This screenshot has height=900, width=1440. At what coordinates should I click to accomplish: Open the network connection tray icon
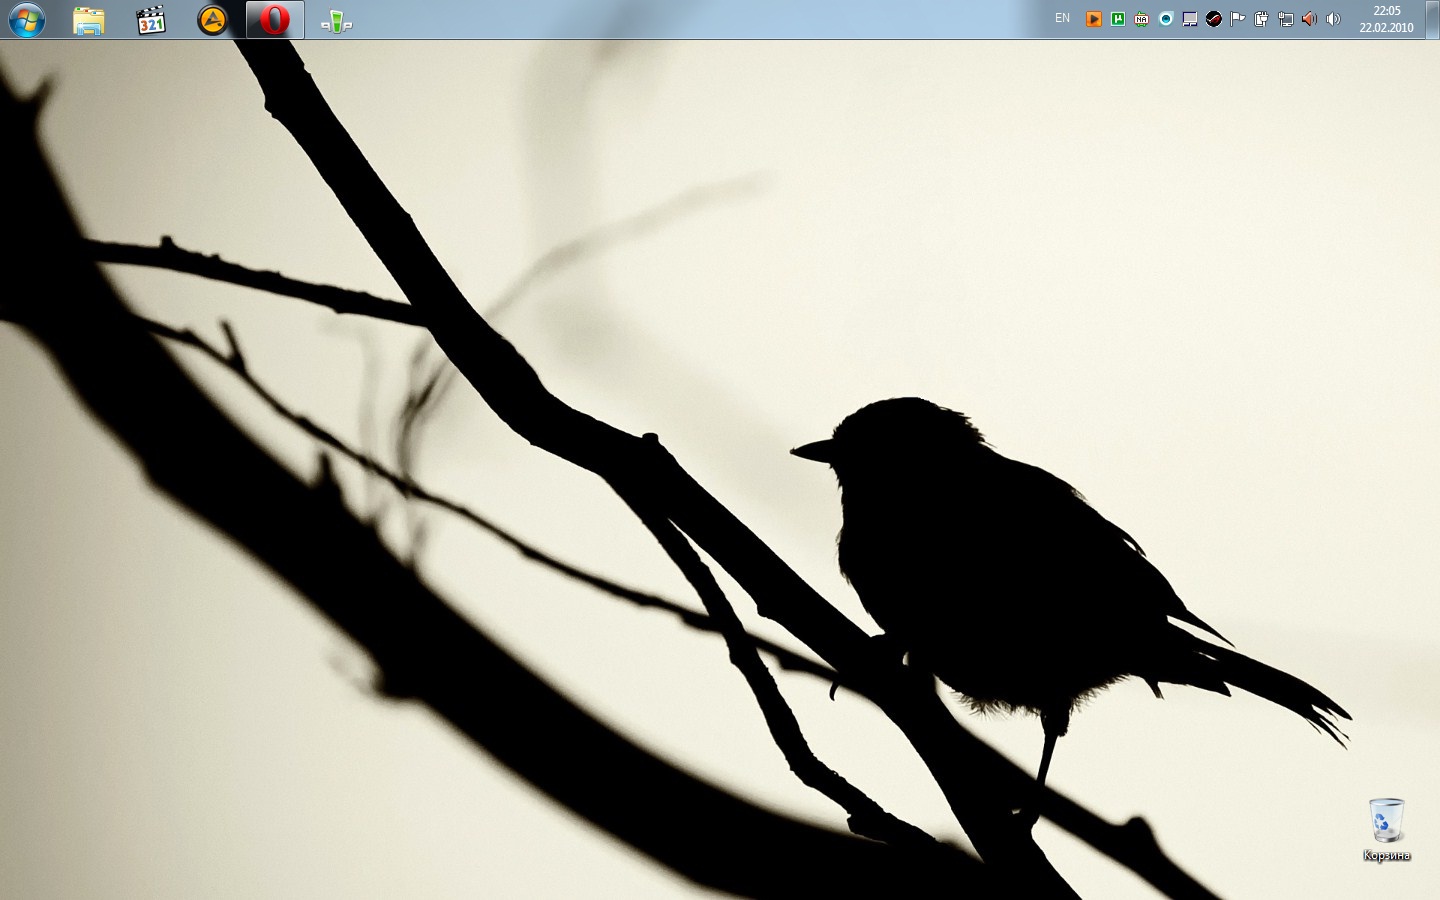click(1286, 19)
